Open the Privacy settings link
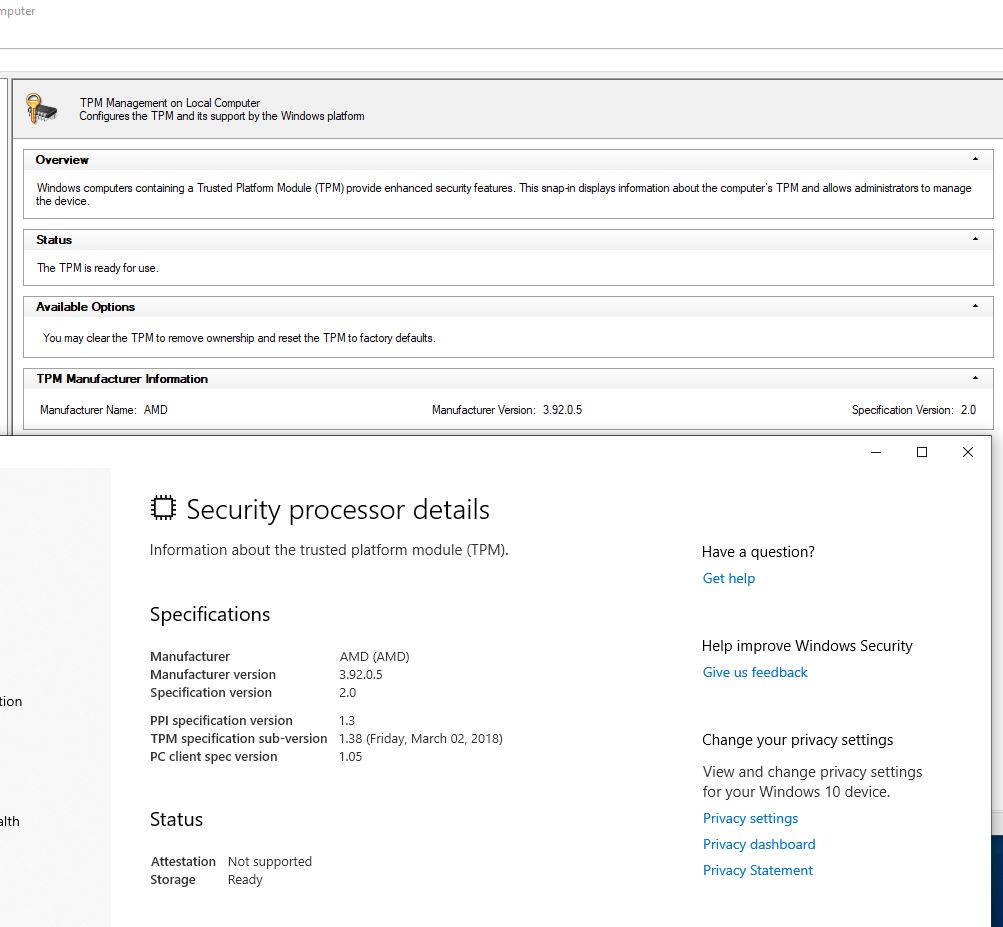The width and height of the screenshot is (1003, 927). 750,818
